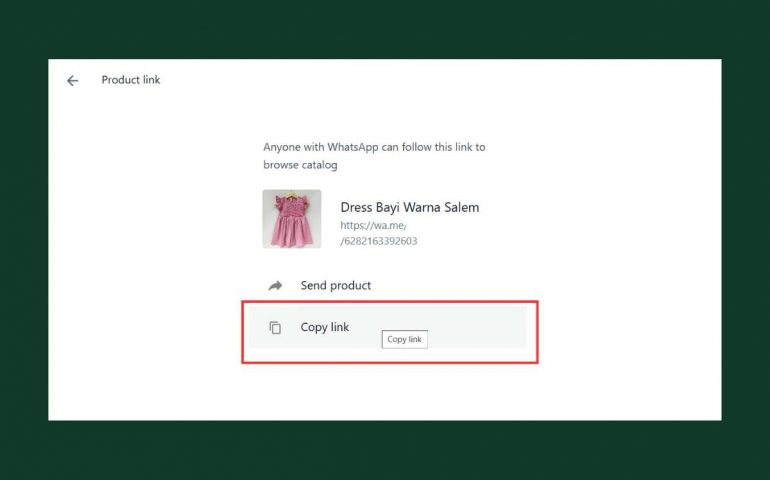Screen dimensions: 770x480
Task: Click the dark green background below the panel
Action: tap(385, 452)
